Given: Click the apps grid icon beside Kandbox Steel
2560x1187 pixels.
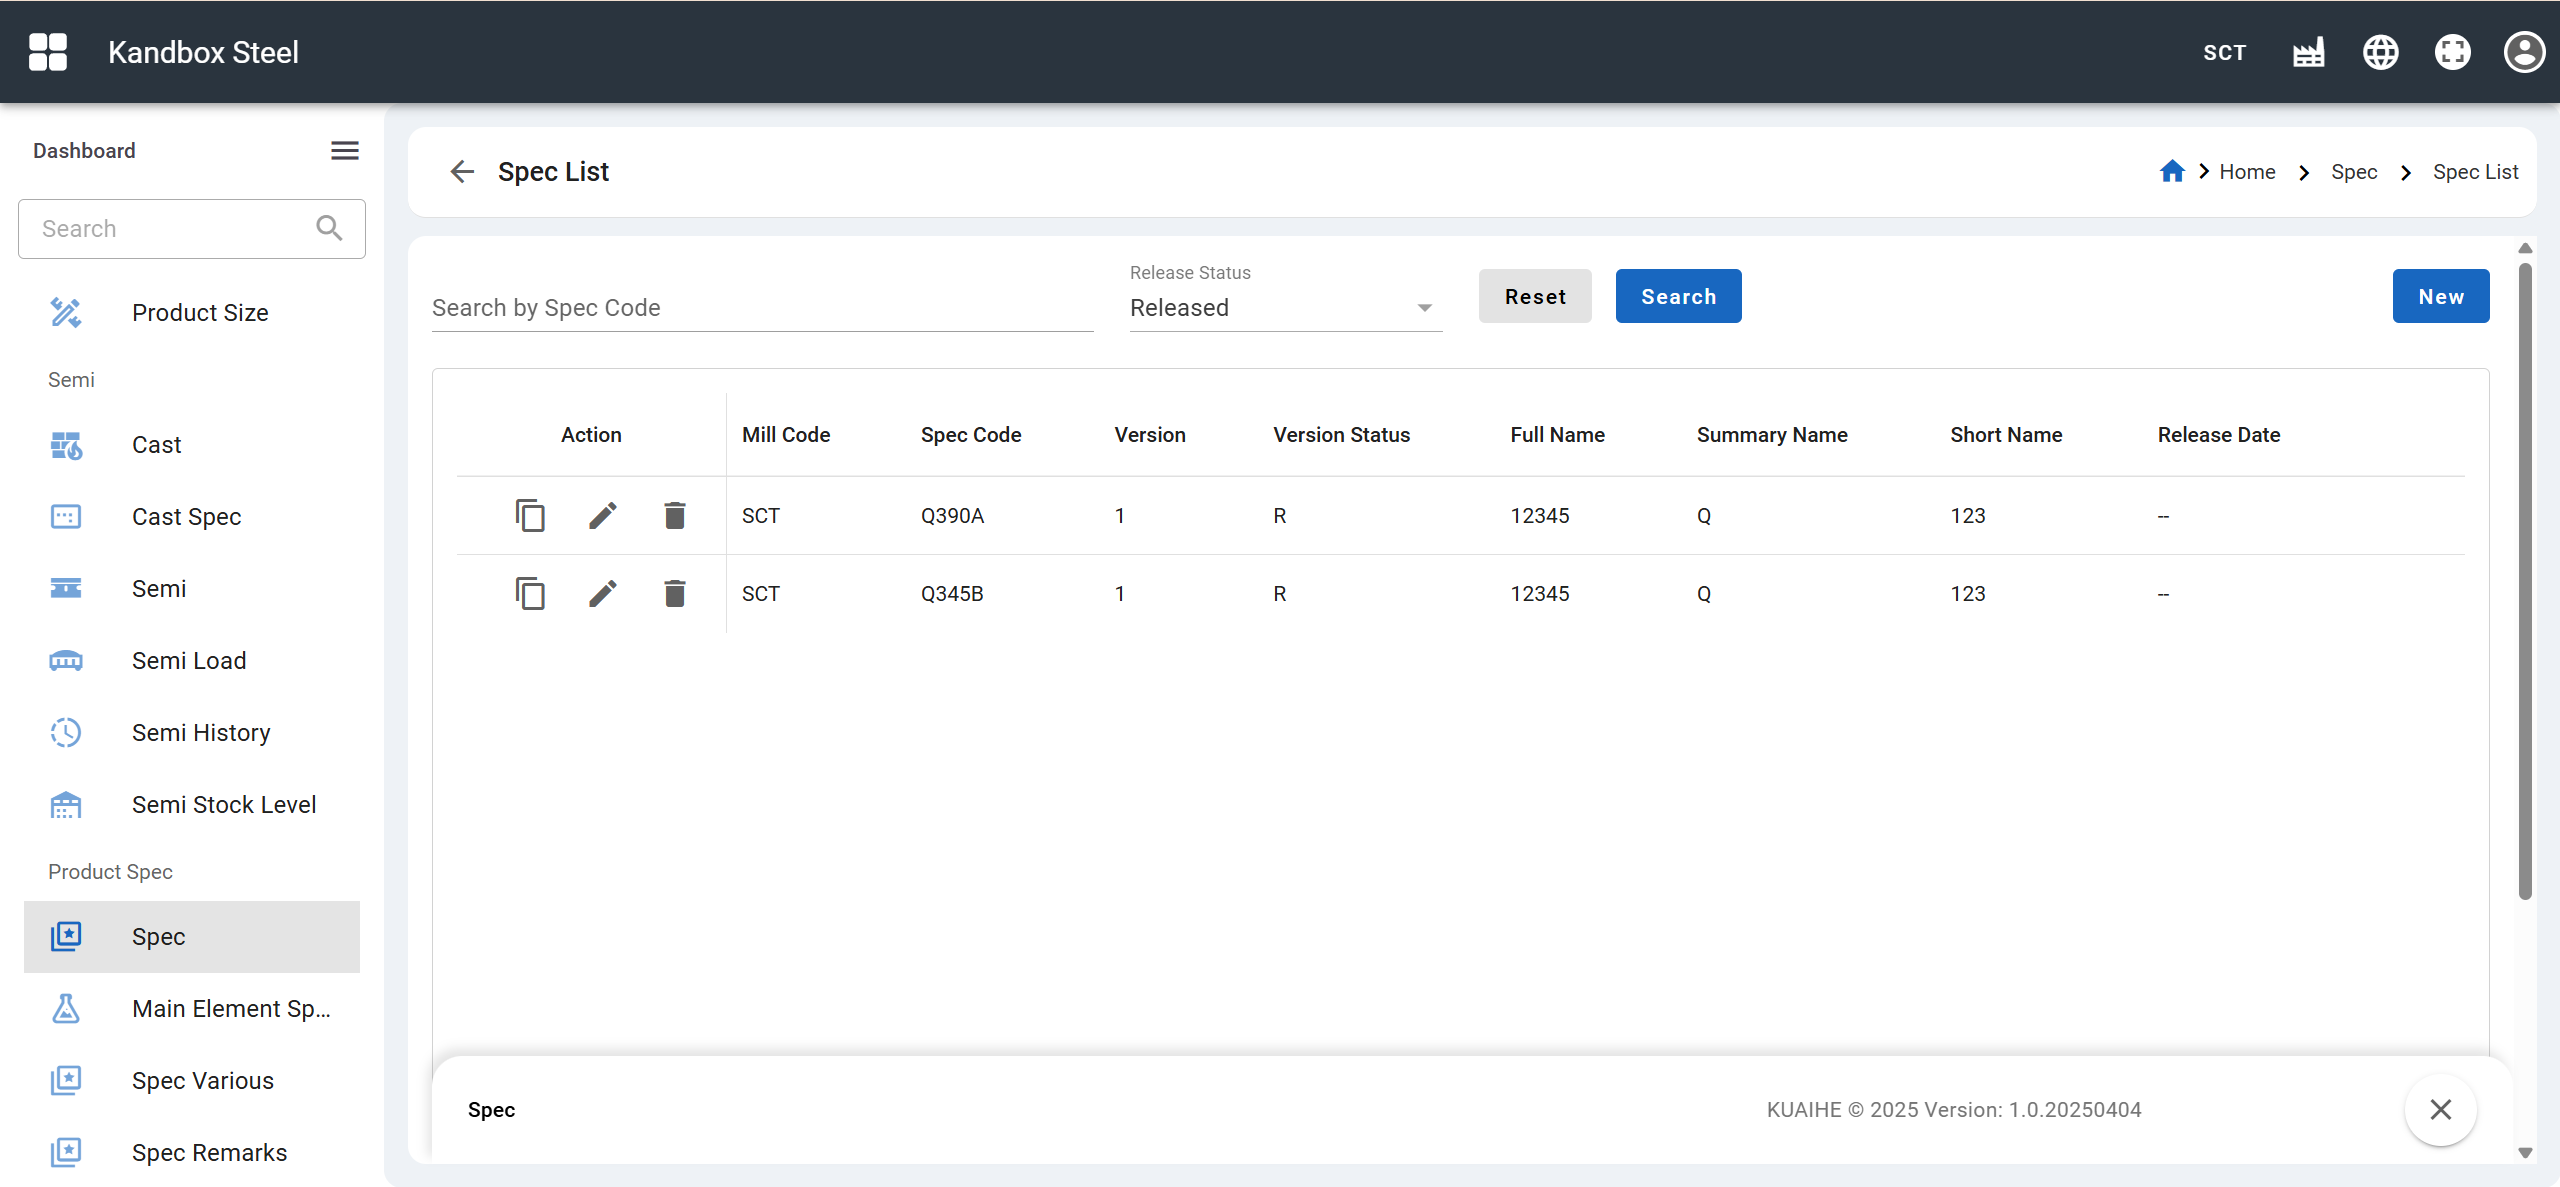Looking at the screenshot, I should [x=48, y=52].
